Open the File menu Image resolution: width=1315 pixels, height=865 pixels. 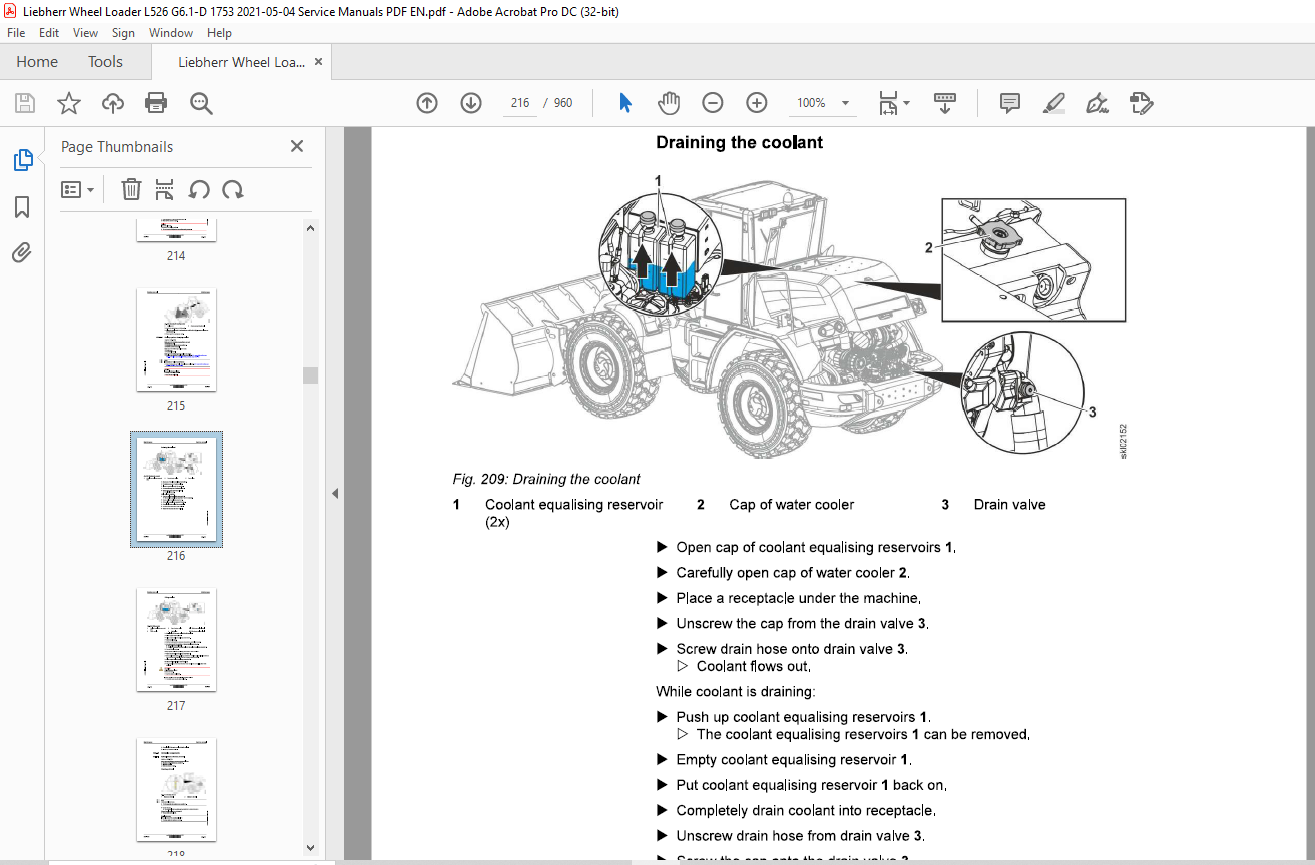point(16,33)
